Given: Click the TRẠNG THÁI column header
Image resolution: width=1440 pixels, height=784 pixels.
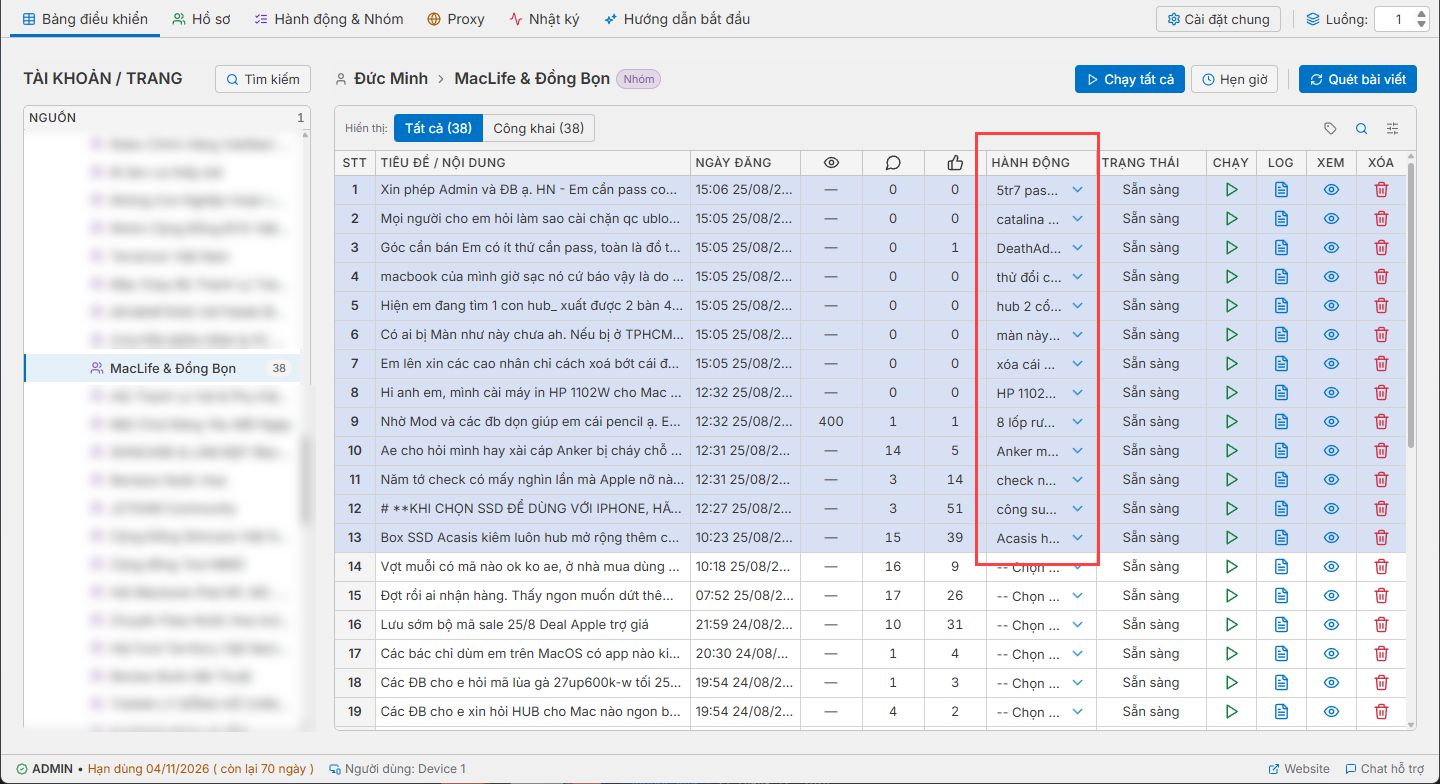Looking at the screenshot, I should click(x=1150, y=162).
